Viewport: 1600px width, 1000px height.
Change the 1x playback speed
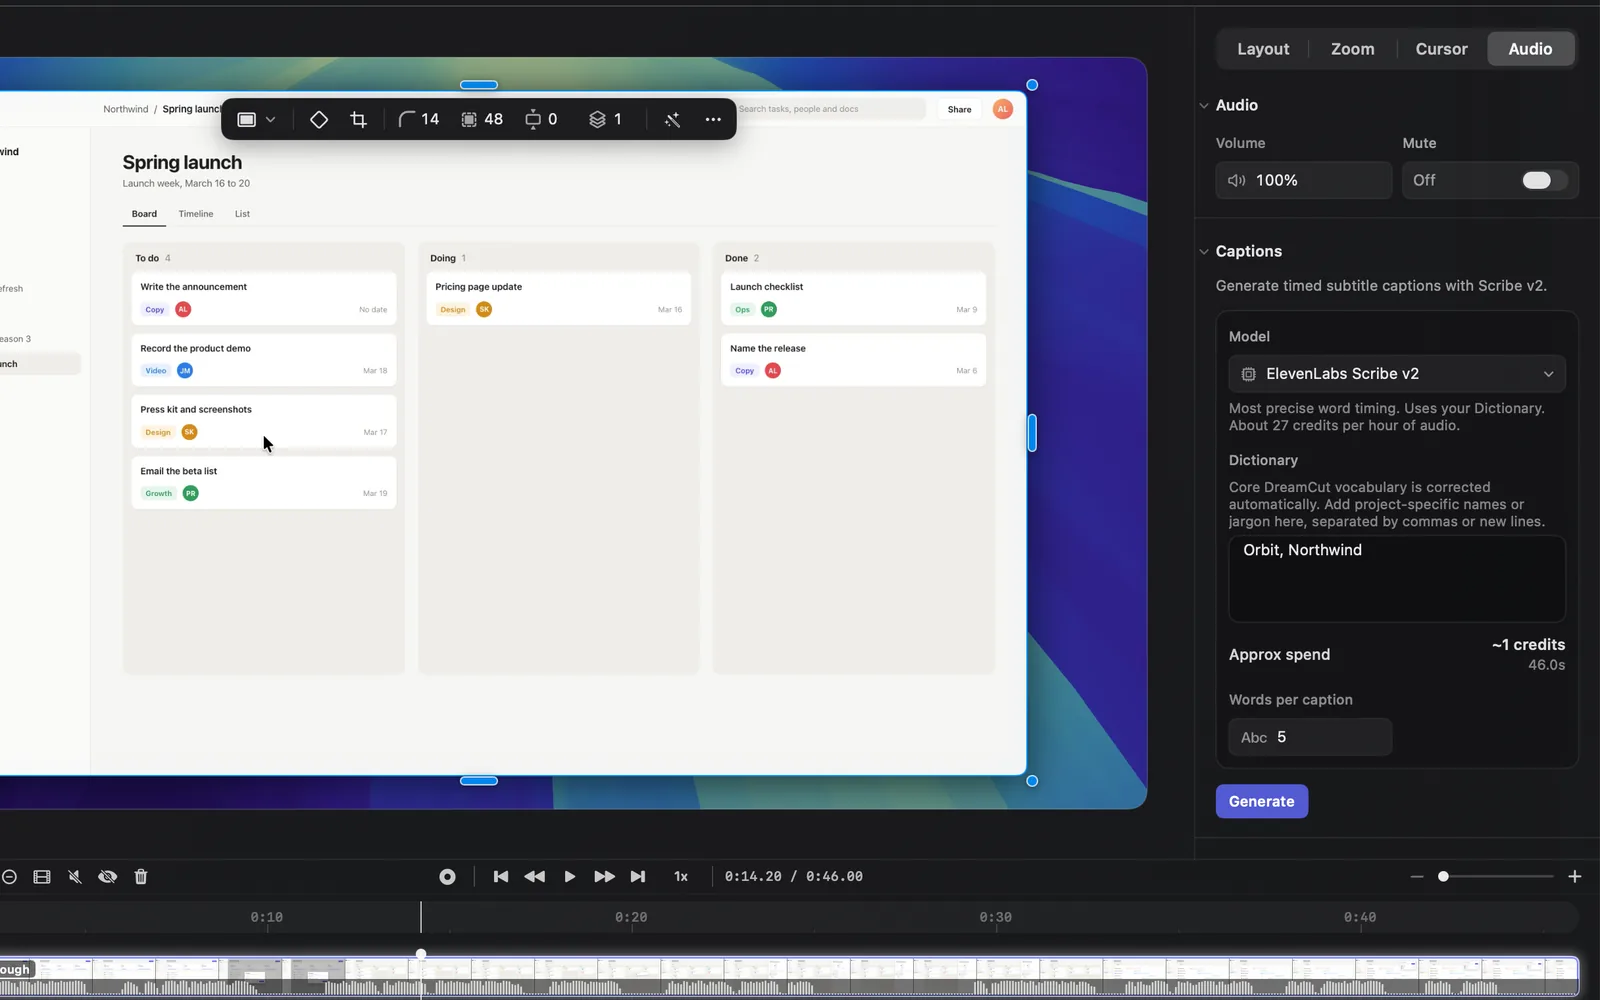tap(681, 876)
